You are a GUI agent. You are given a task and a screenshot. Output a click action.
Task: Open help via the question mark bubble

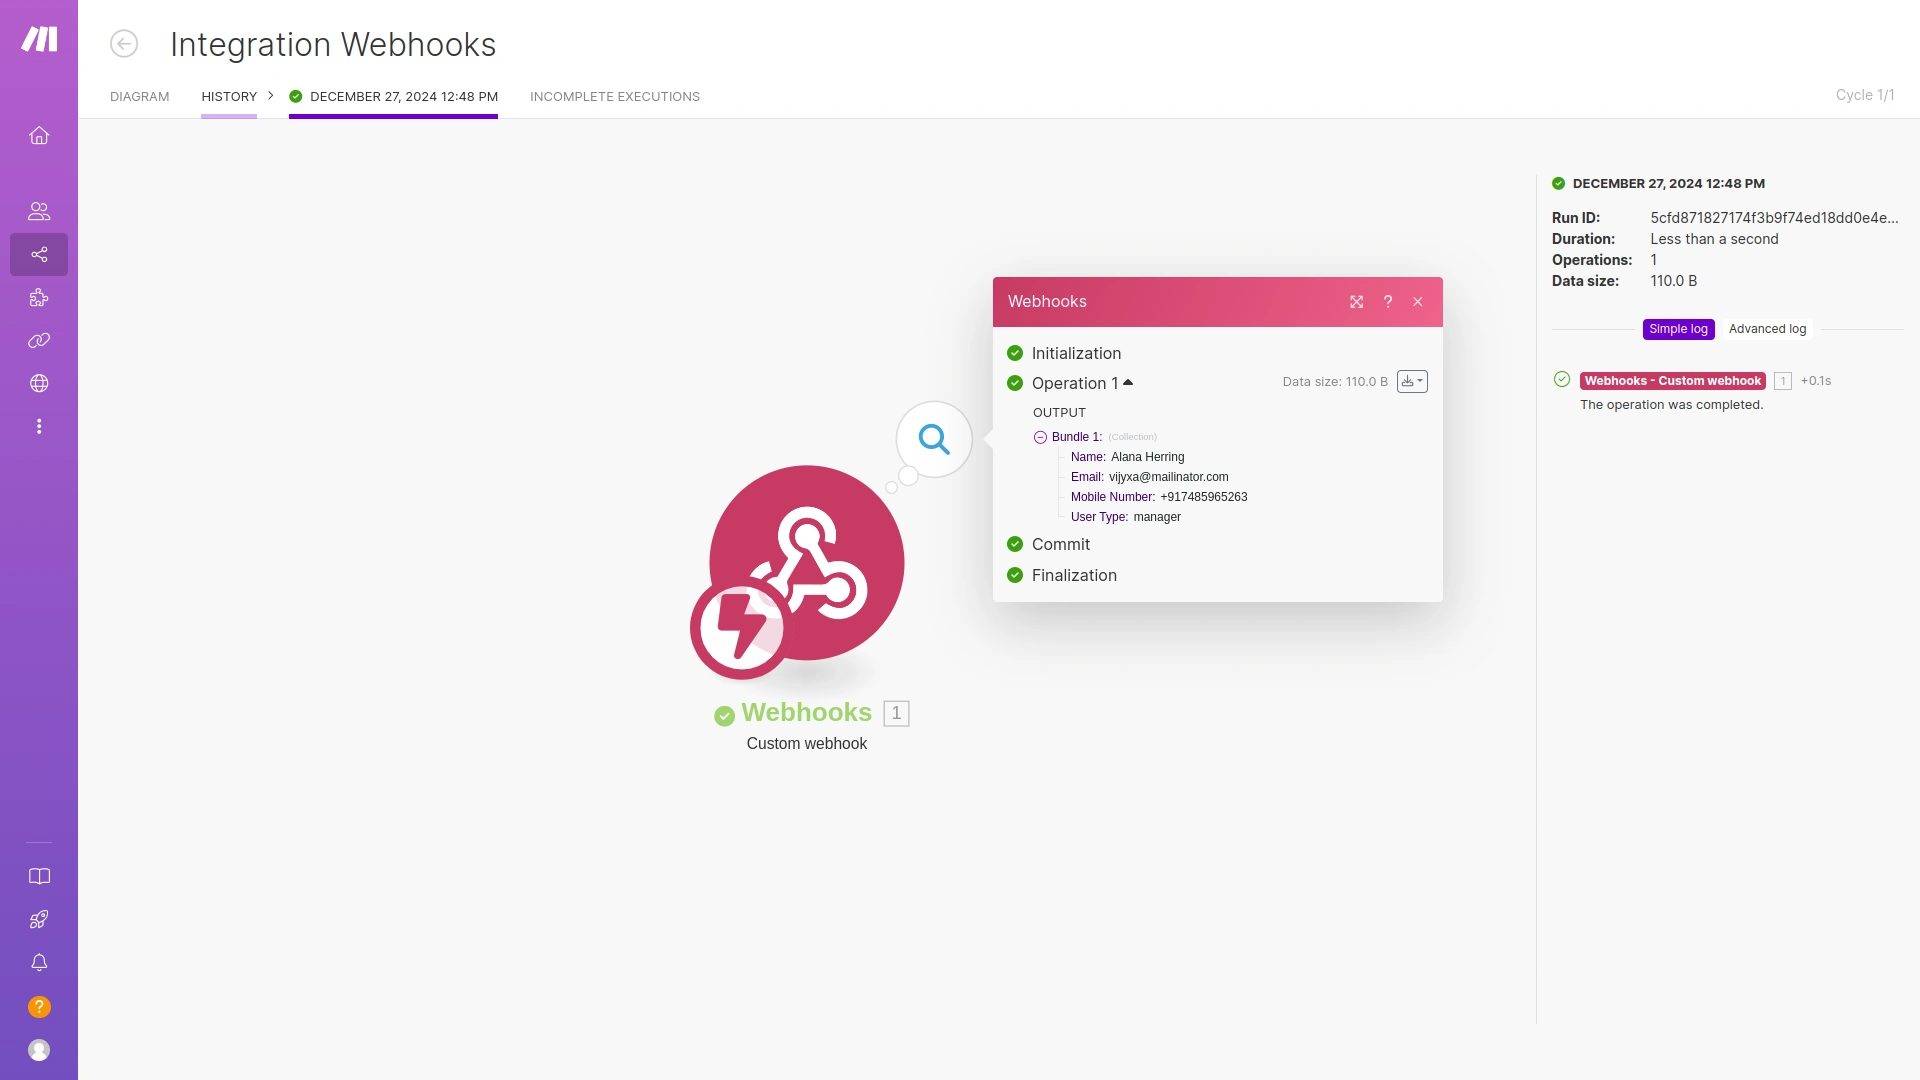click(x=39, y=1006)
